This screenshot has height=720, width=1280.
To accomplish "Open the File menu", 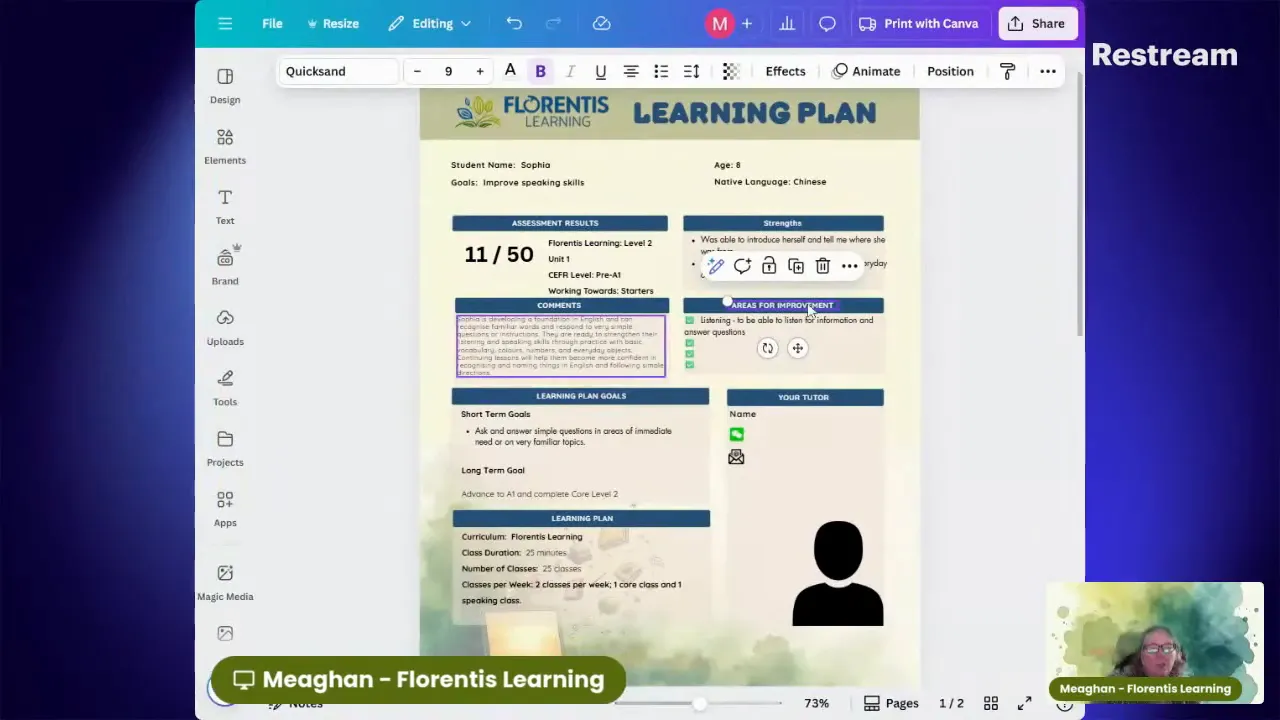I will point(272,23).
